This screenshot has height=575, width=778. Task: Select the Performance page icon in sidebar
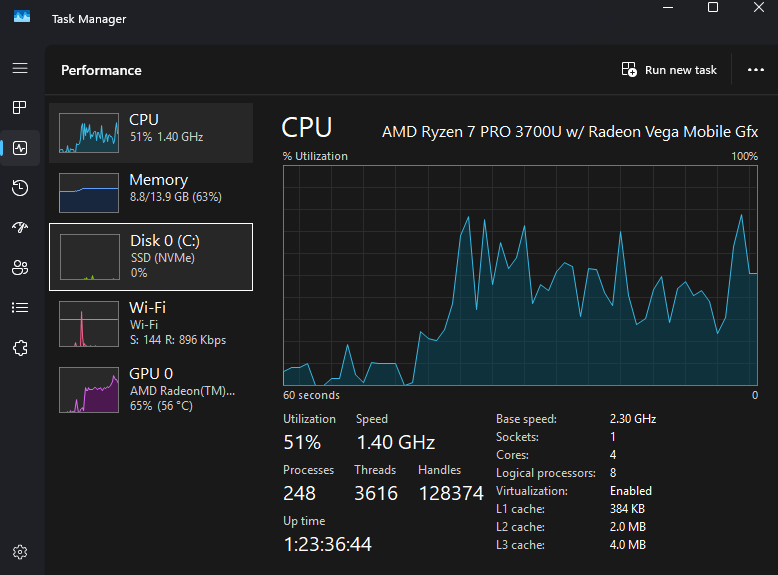20,148
